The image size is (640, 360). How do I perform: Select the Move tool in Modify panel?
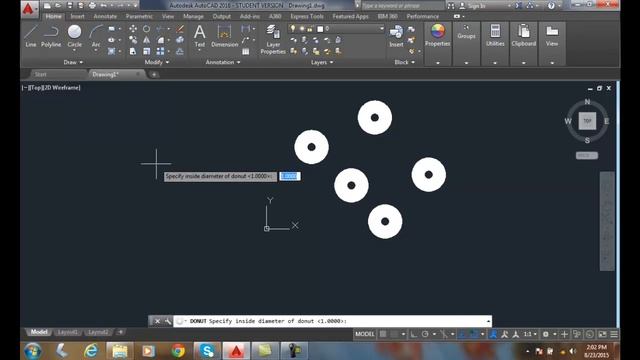tap(133, 29)
